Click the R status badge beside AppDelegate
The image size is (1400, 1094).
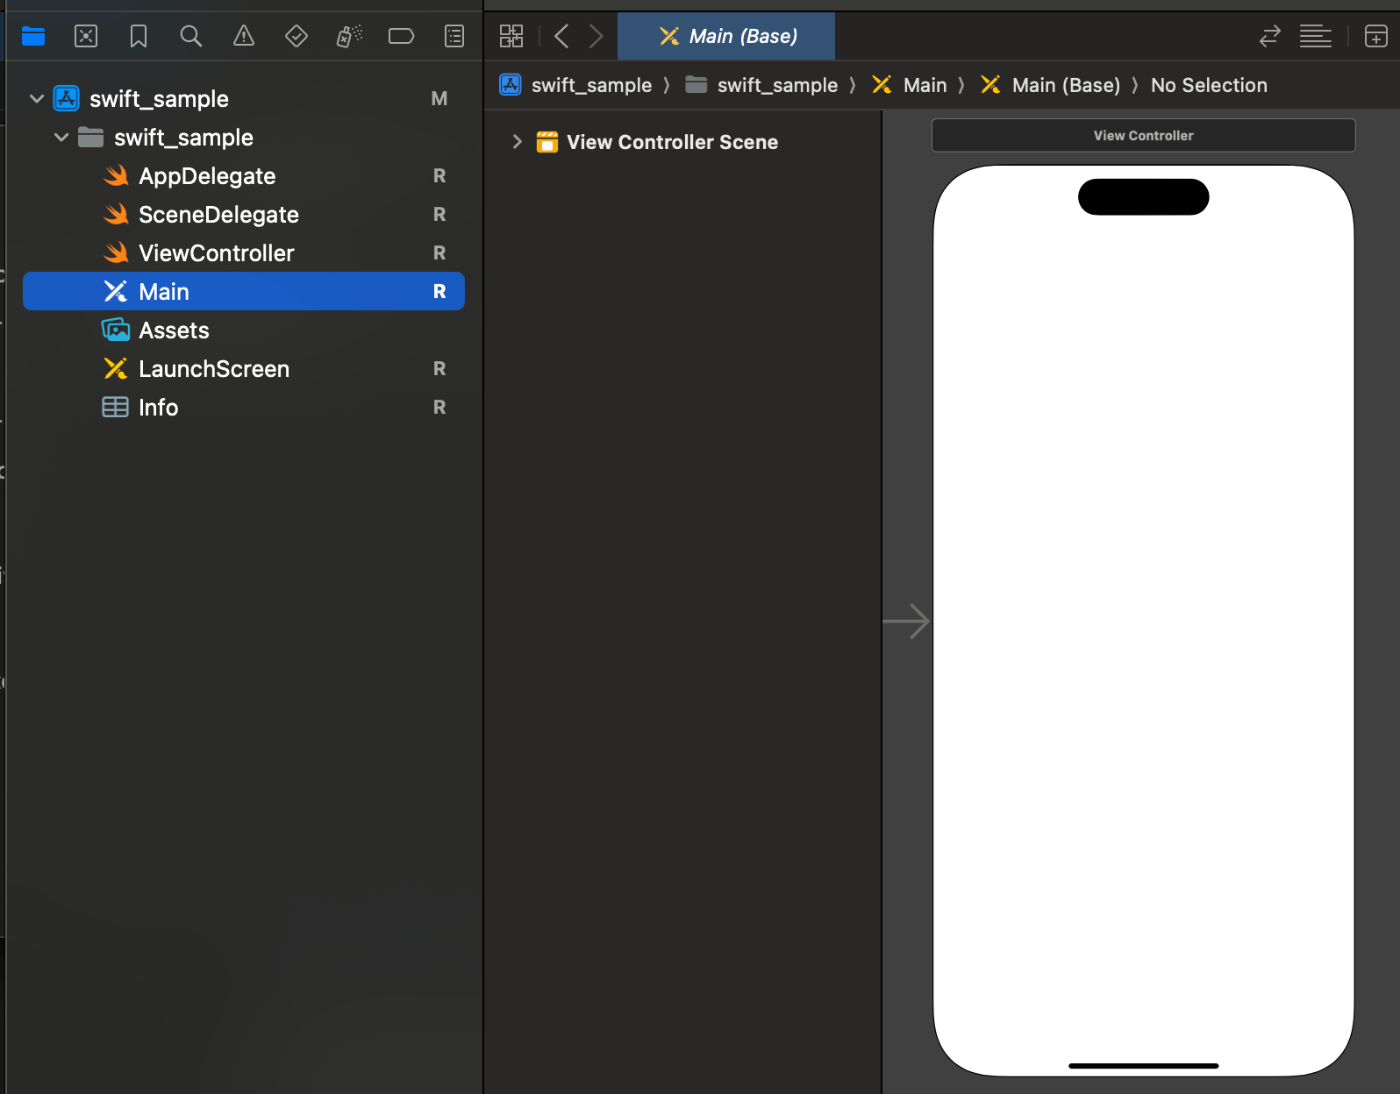(x=439, y=177)
